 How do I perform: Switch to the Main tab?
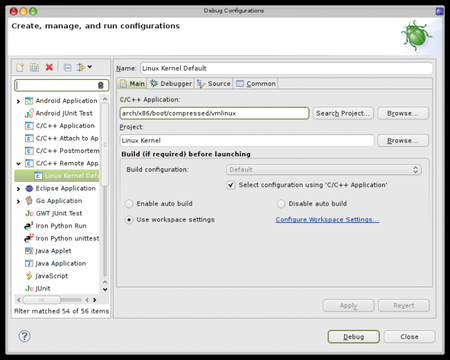click(133, 84)
